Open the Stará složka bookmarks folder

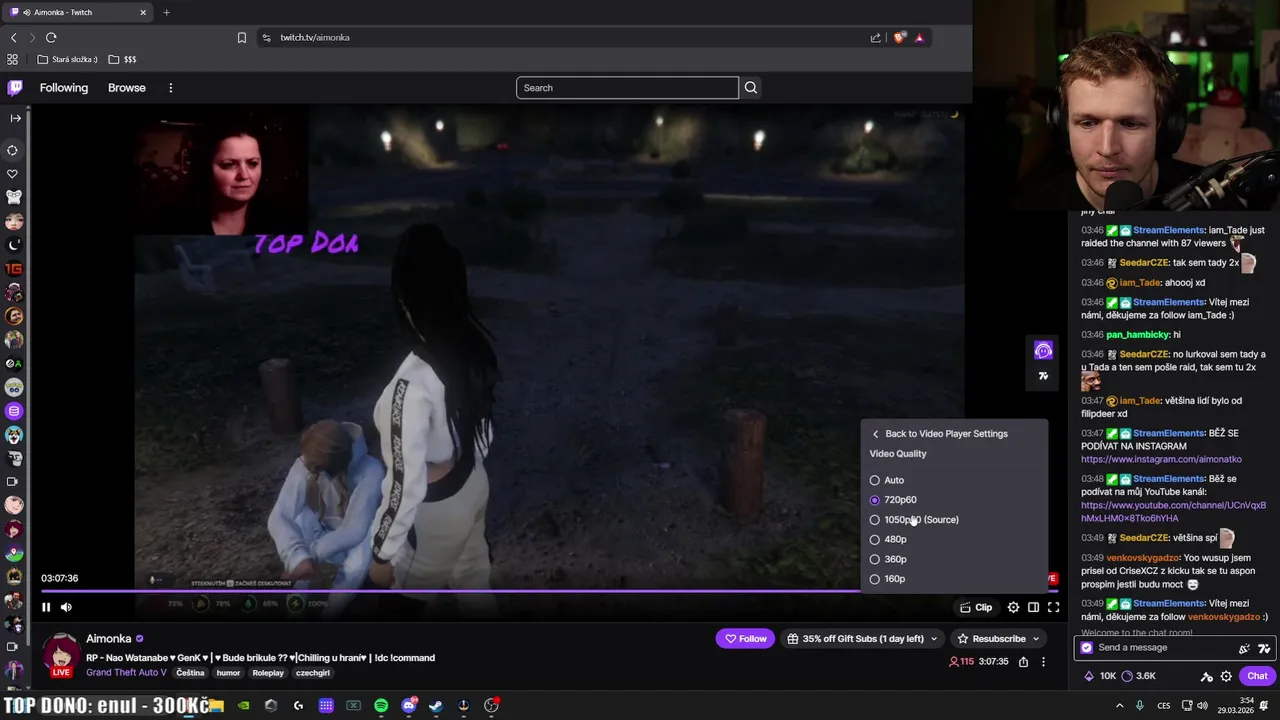[x=67, y=59]
